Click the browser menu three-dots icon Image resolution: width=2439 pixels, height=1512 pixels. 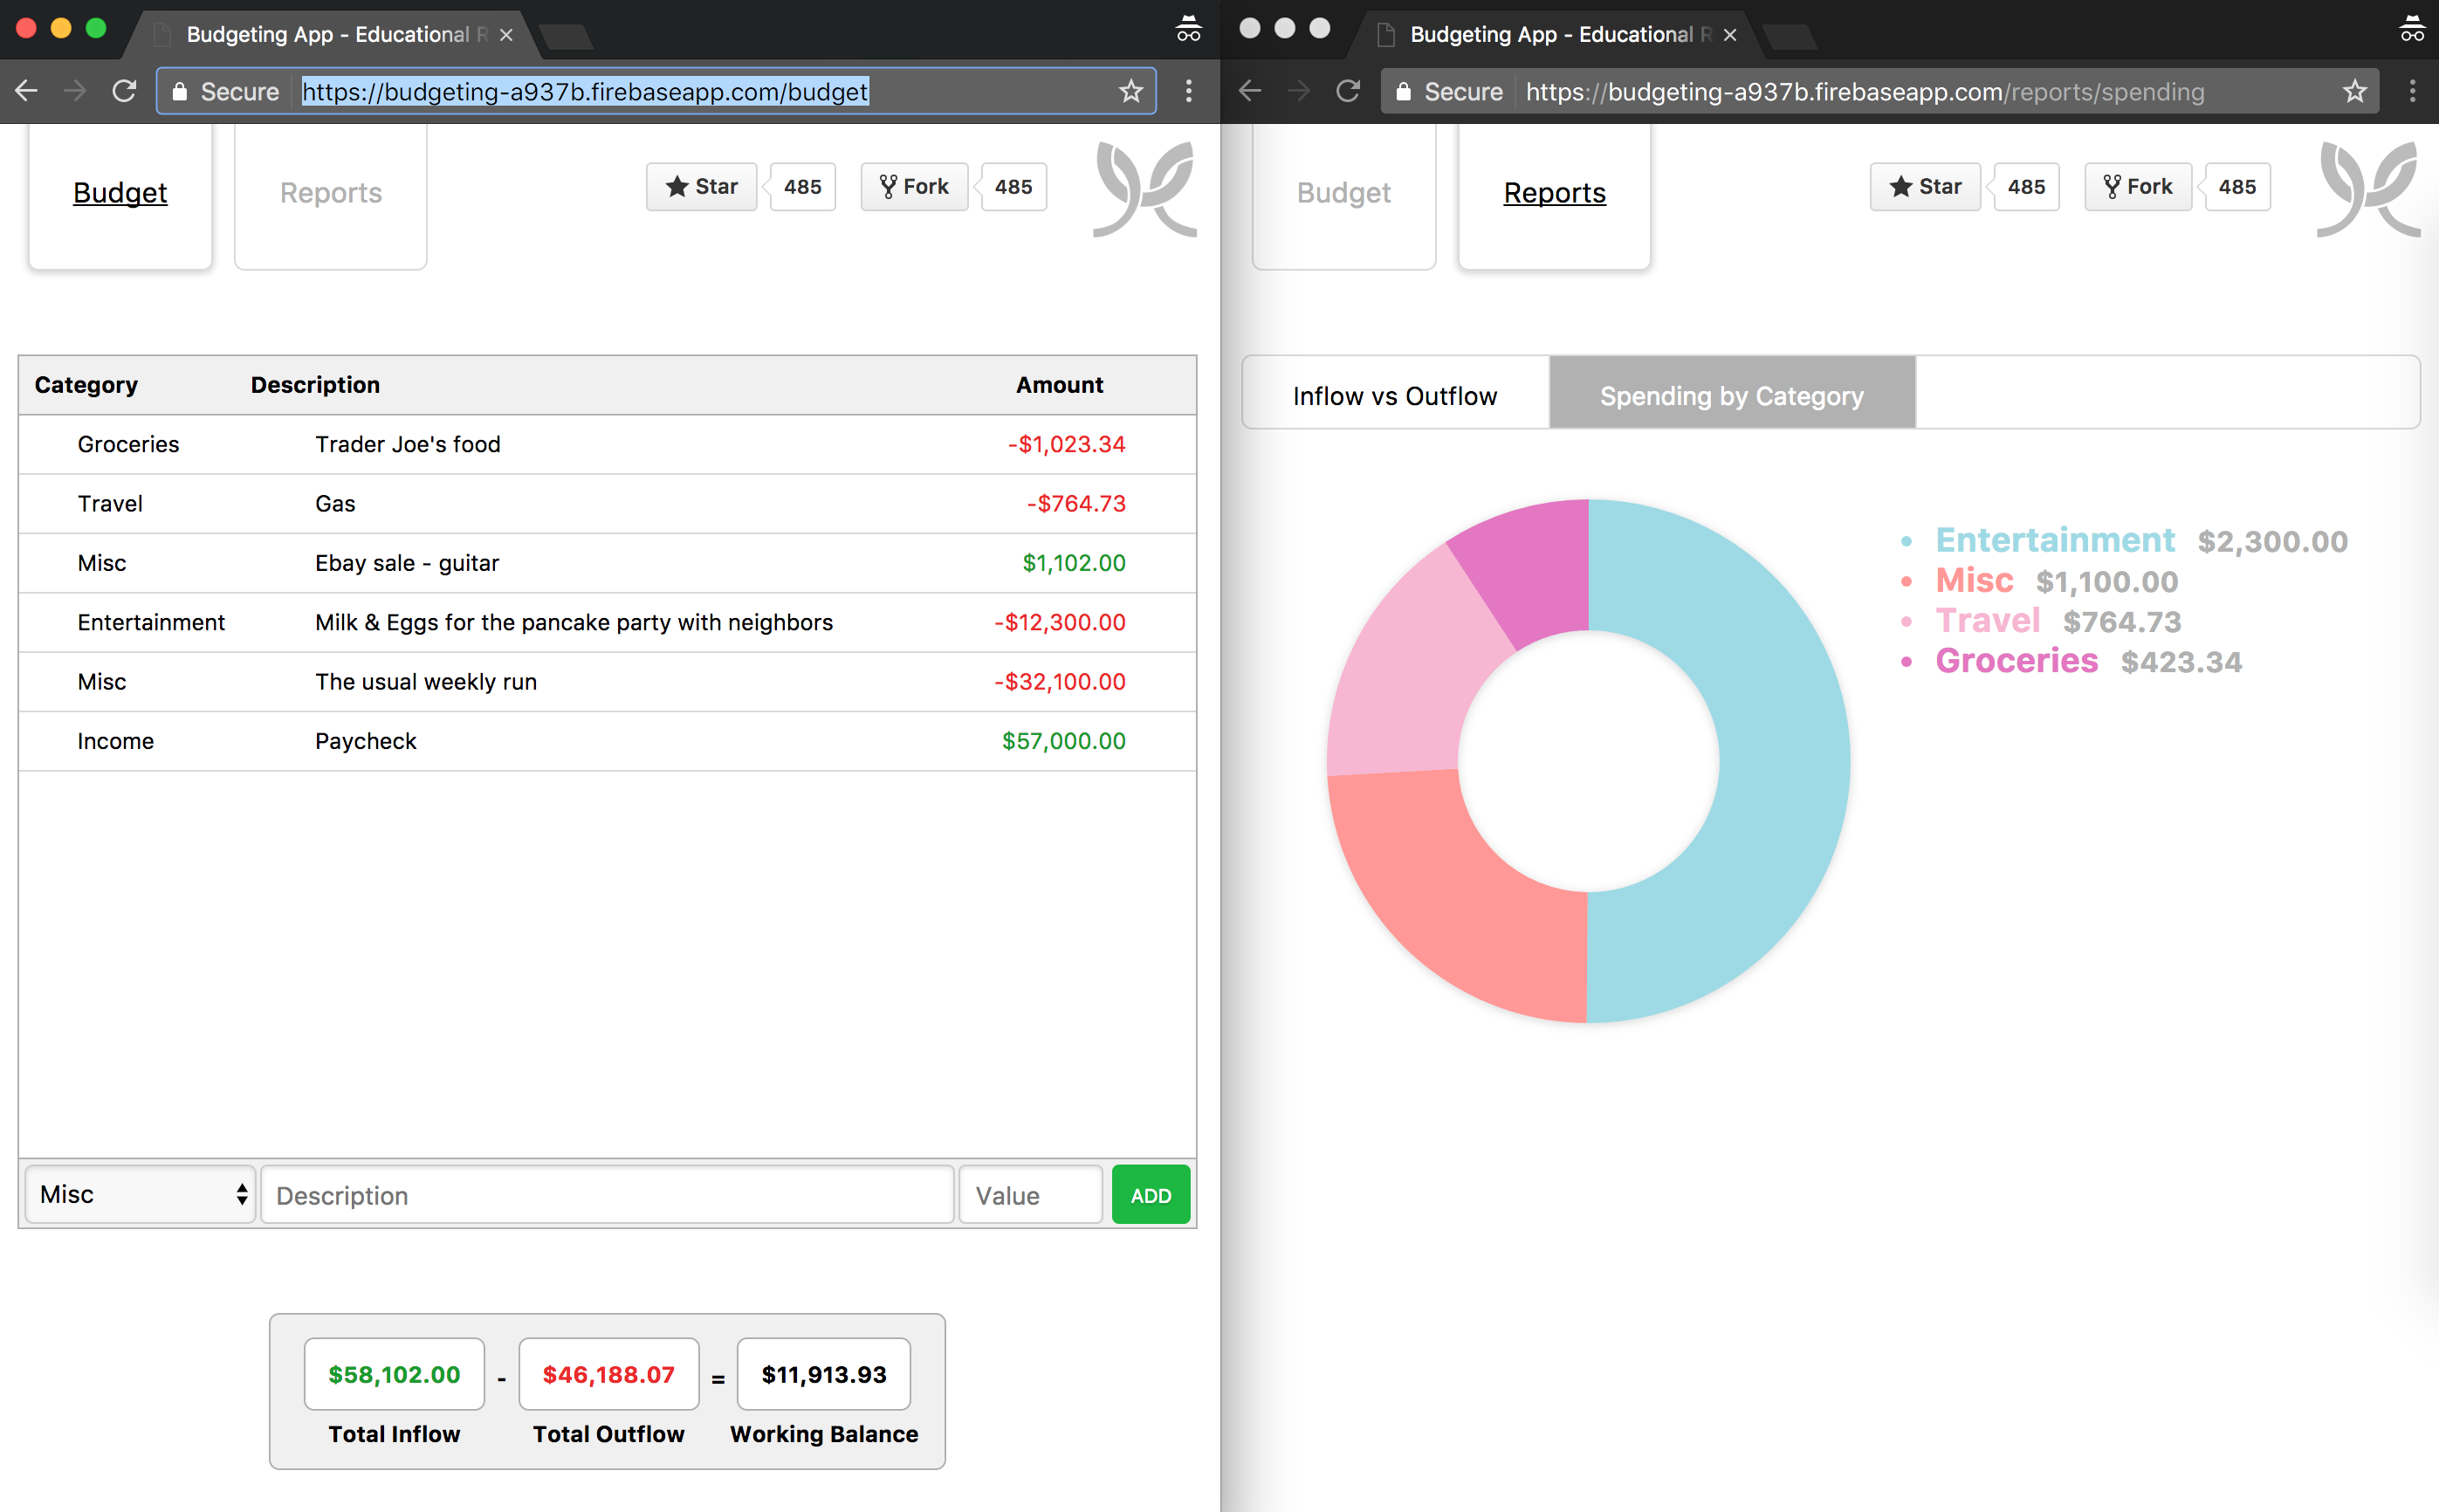click(1188, 91)
